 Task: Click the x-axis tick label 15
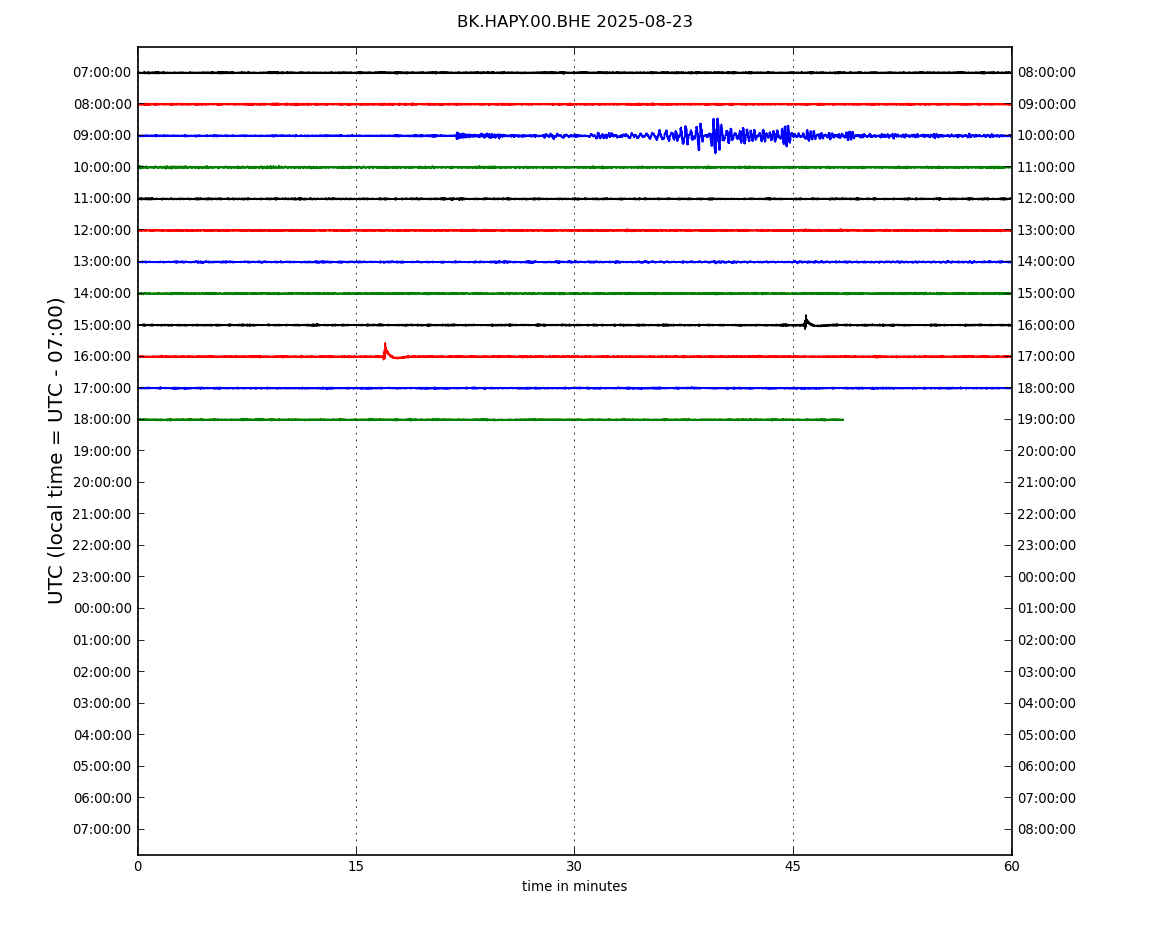tap(356, 866)
